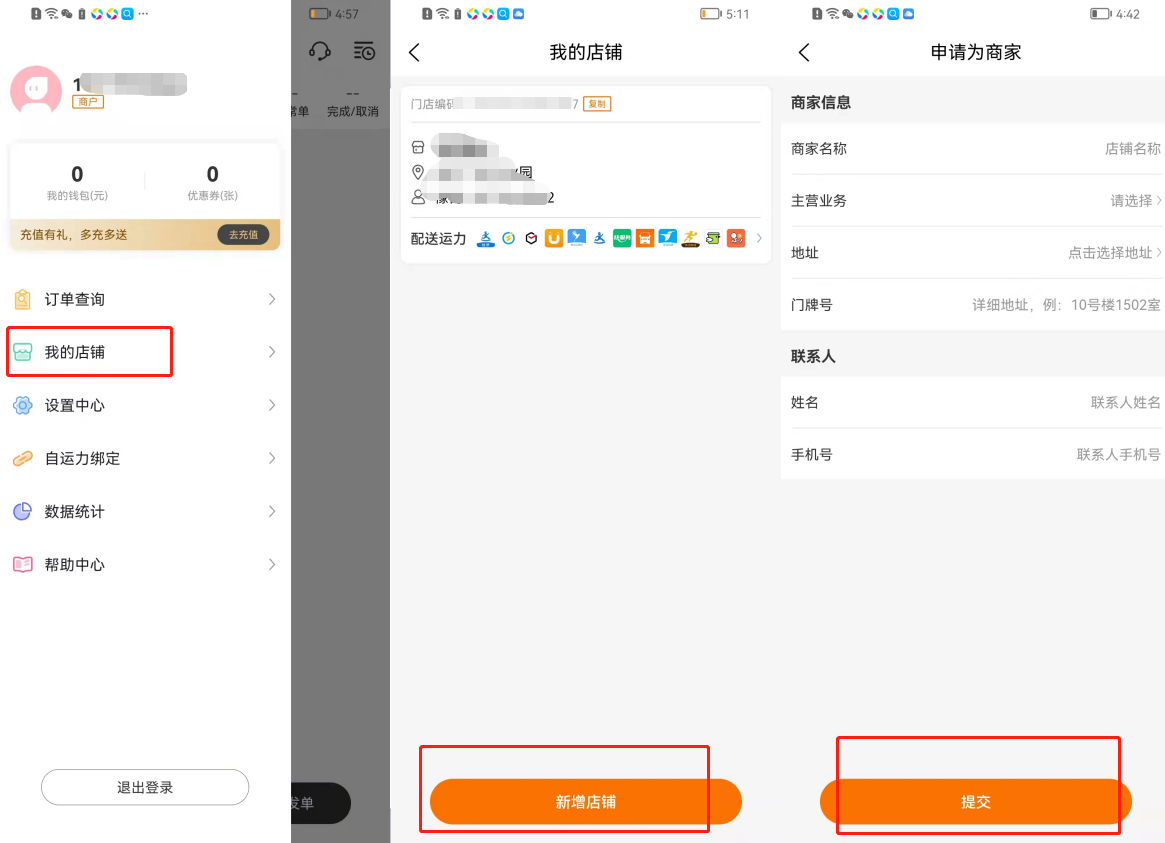Click the 商家名称 input field
This screenshot has height=843, width=1165.
973,149
